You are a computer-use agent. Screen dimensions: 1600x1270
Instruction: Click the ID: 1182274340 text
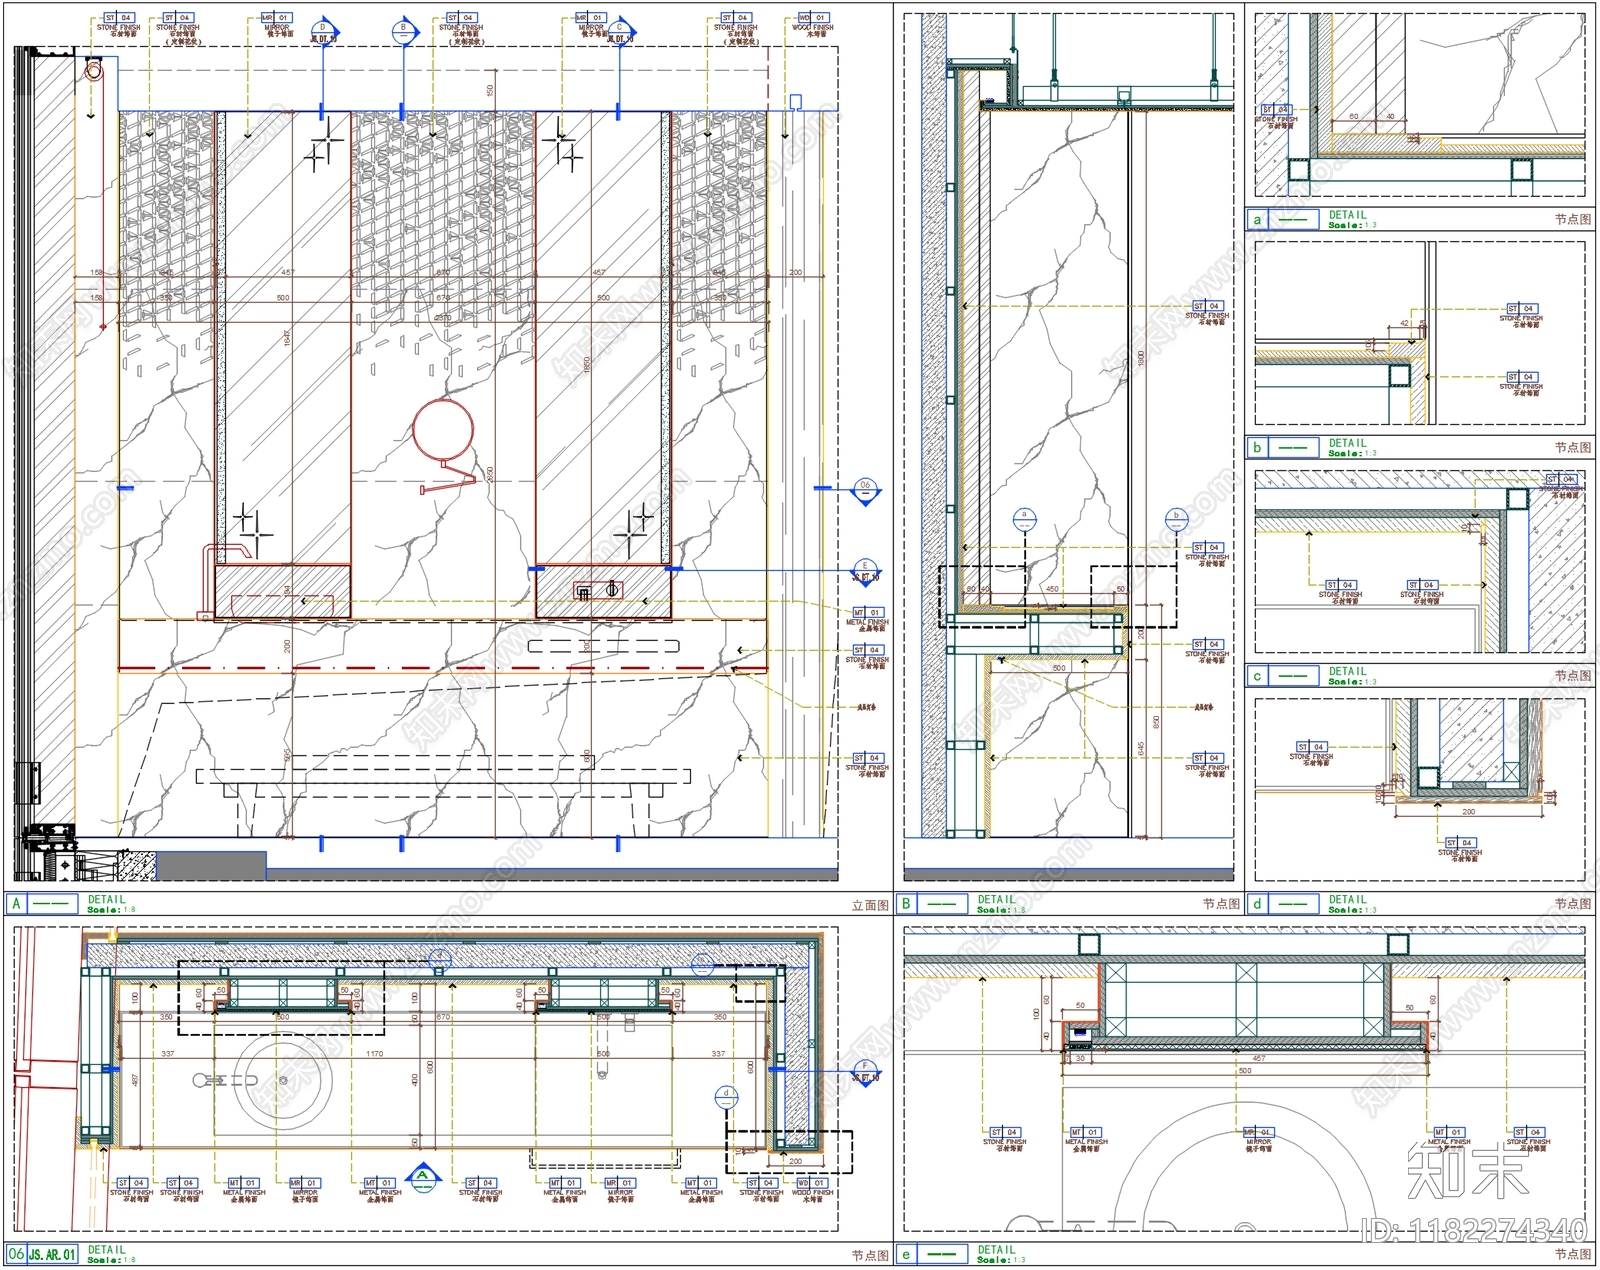point(1475,1231)
